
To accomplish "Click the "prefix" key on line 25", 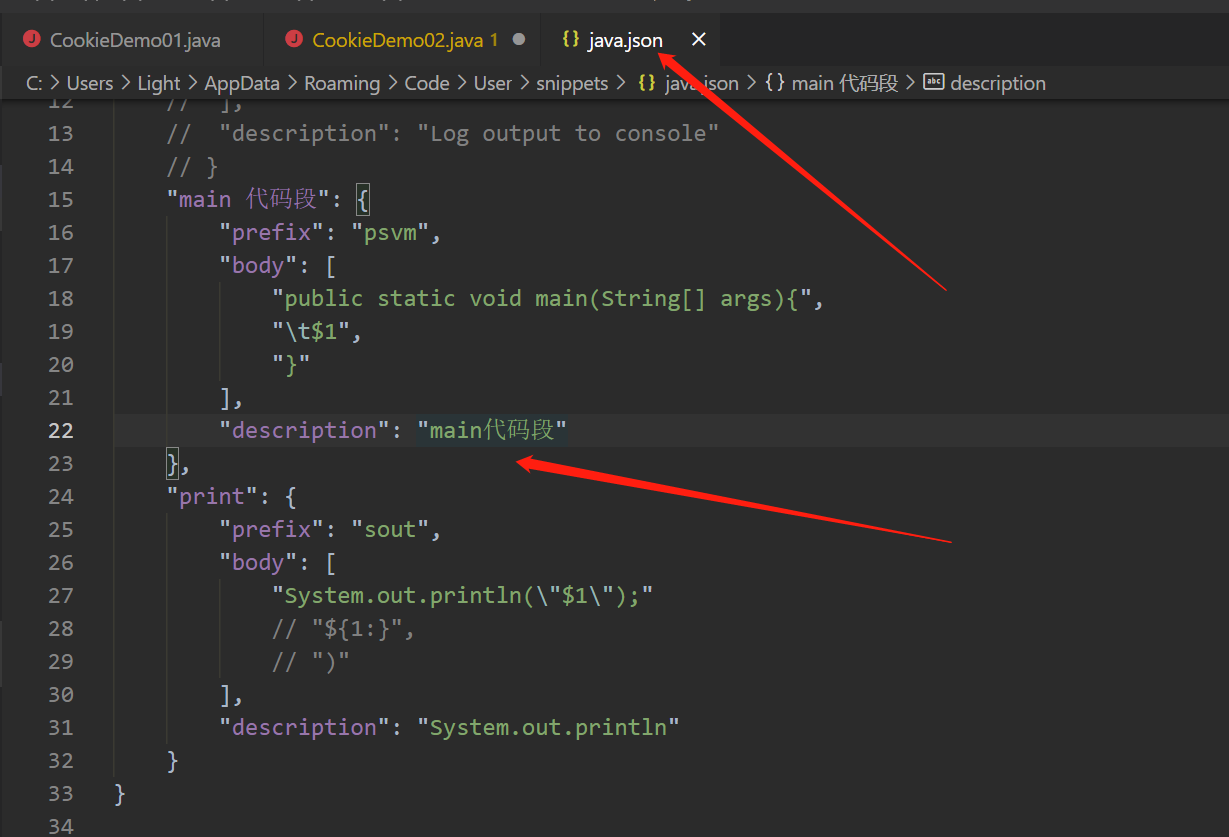I will (272, 529).
